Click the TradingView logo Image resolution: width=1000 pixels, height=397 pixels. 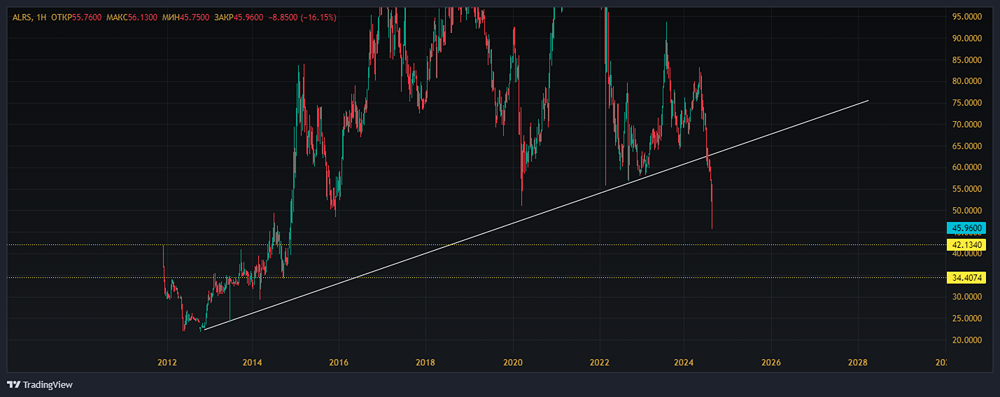[x=40, y=385]
